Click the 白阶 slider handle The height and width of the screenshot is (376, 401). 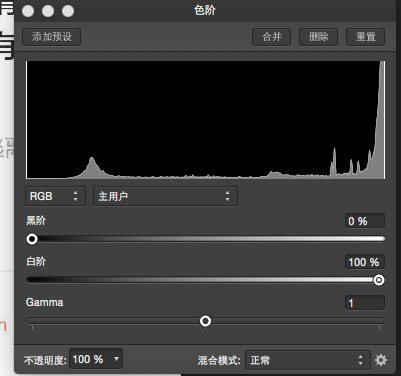[x=379, y=280]
